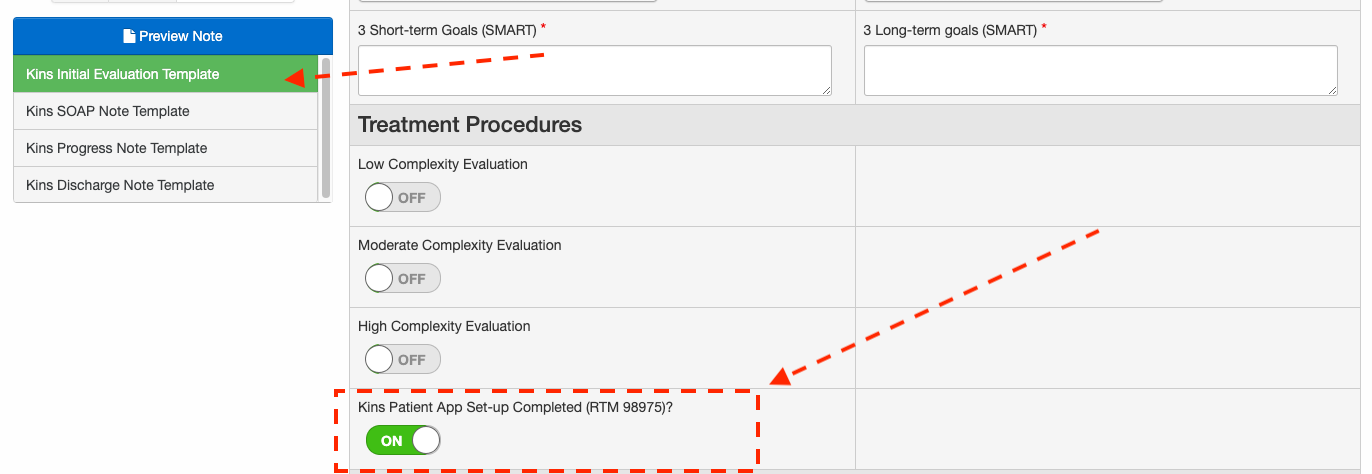Viewport: 1372px width, 474px height.
Task: Click the Moderate Complexity Evaluation label
Action: [x=460, y=245]
